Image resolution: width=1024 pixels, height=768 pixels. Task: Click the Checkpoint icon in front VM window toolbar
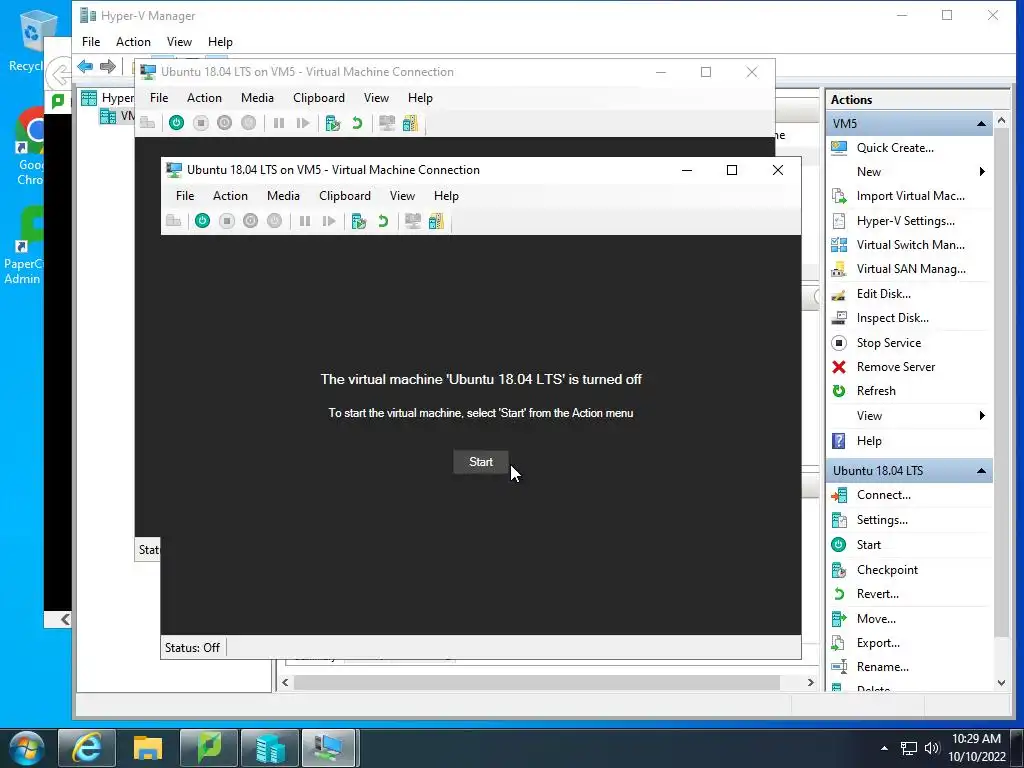click(359, 221)
